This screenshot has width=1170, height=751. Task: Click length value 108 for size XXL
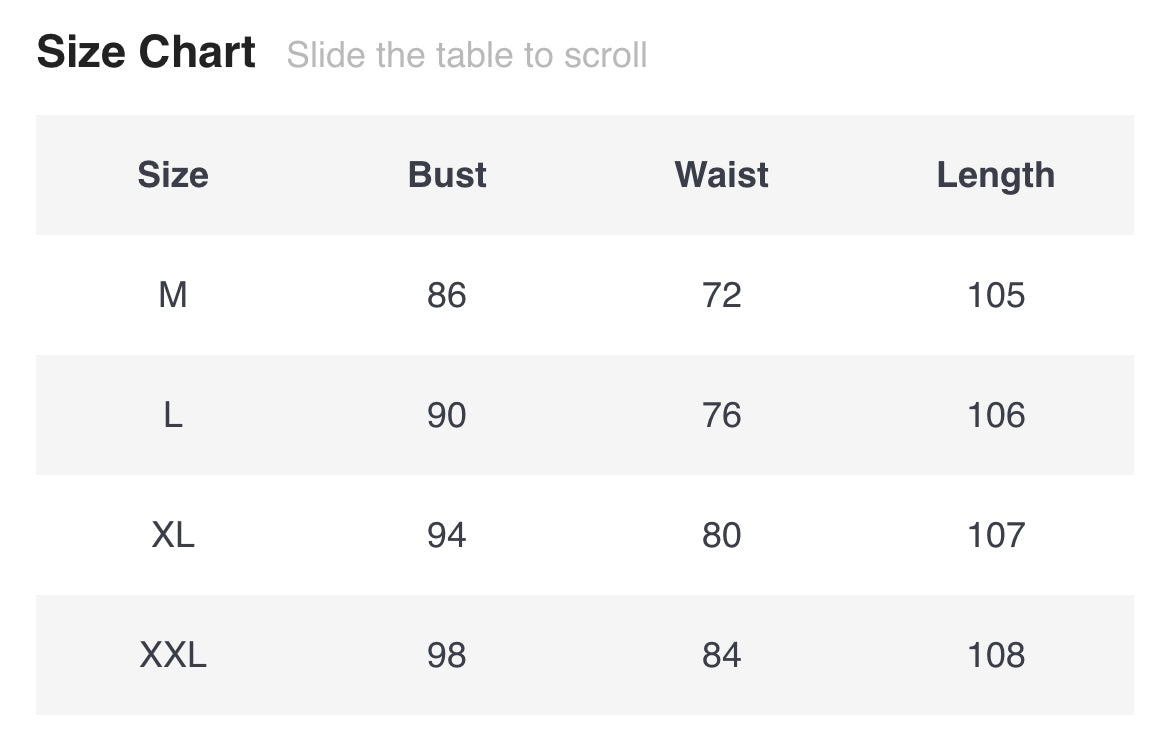tap(996, 655)
